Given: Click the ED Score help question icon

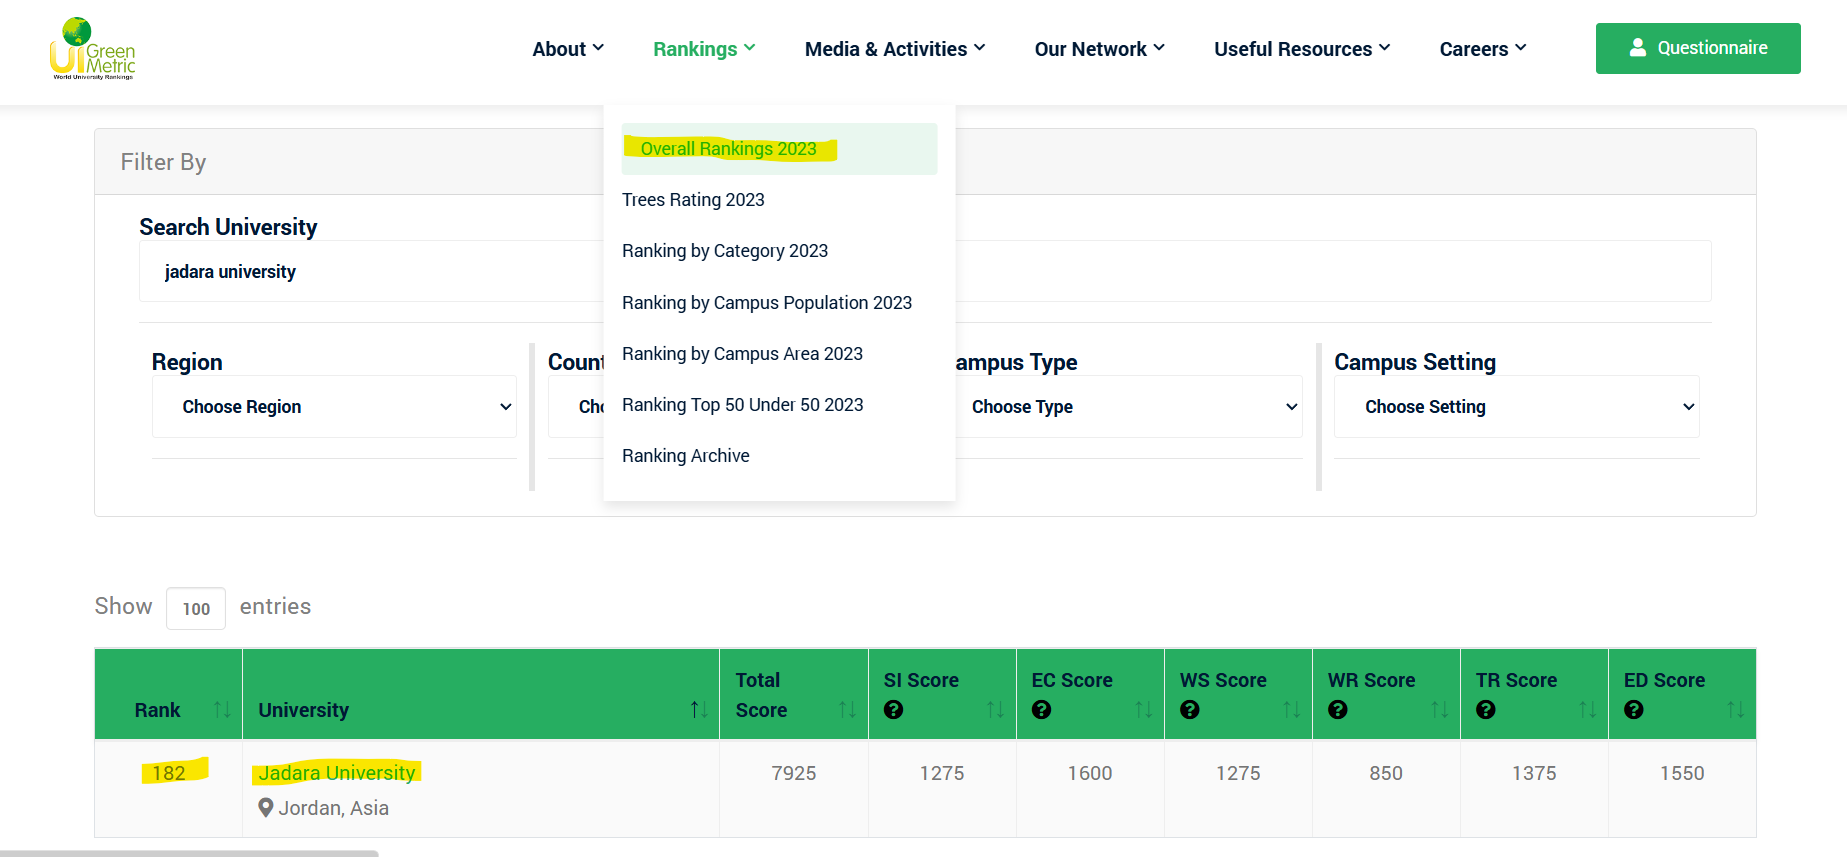Looking at the screenshot, I should (x=1633, y=710).
